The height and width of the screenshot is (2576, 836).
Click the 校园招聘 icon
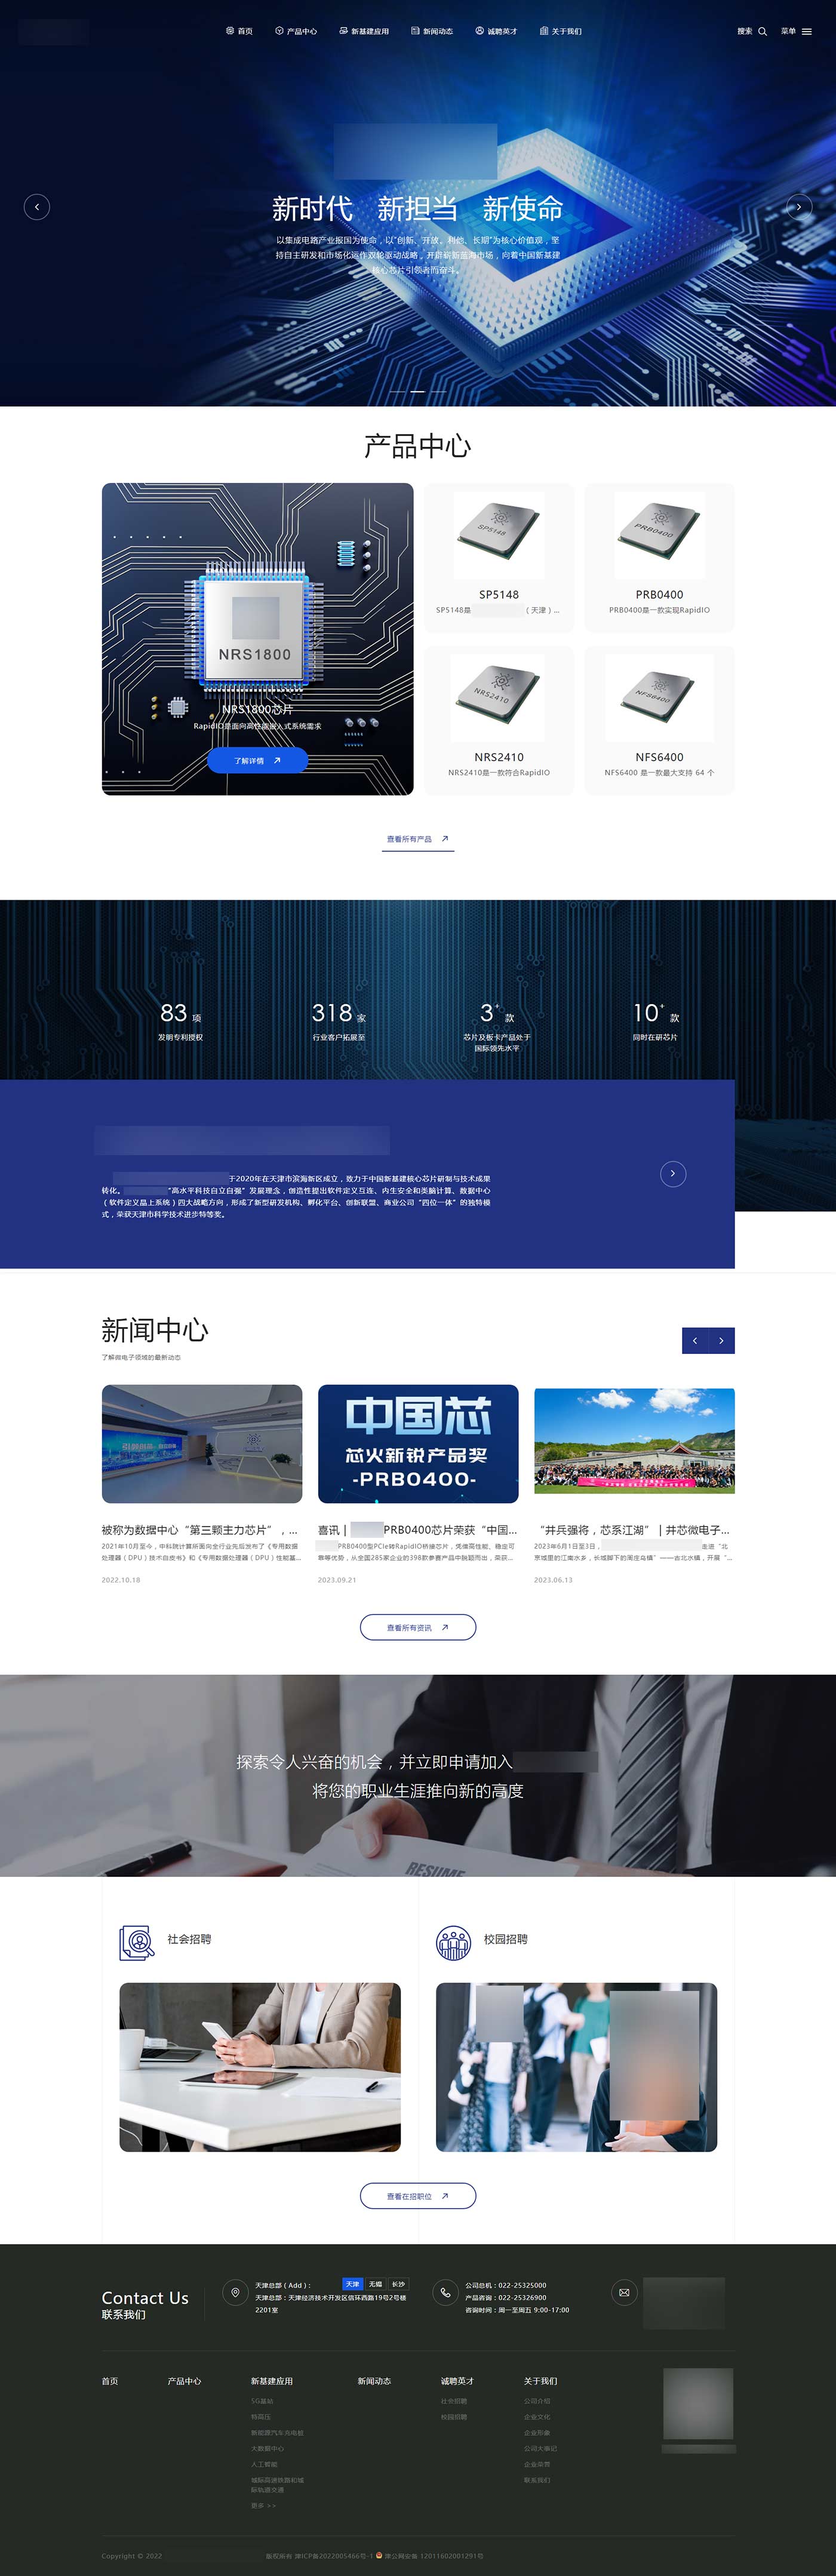click(453, 1943)
